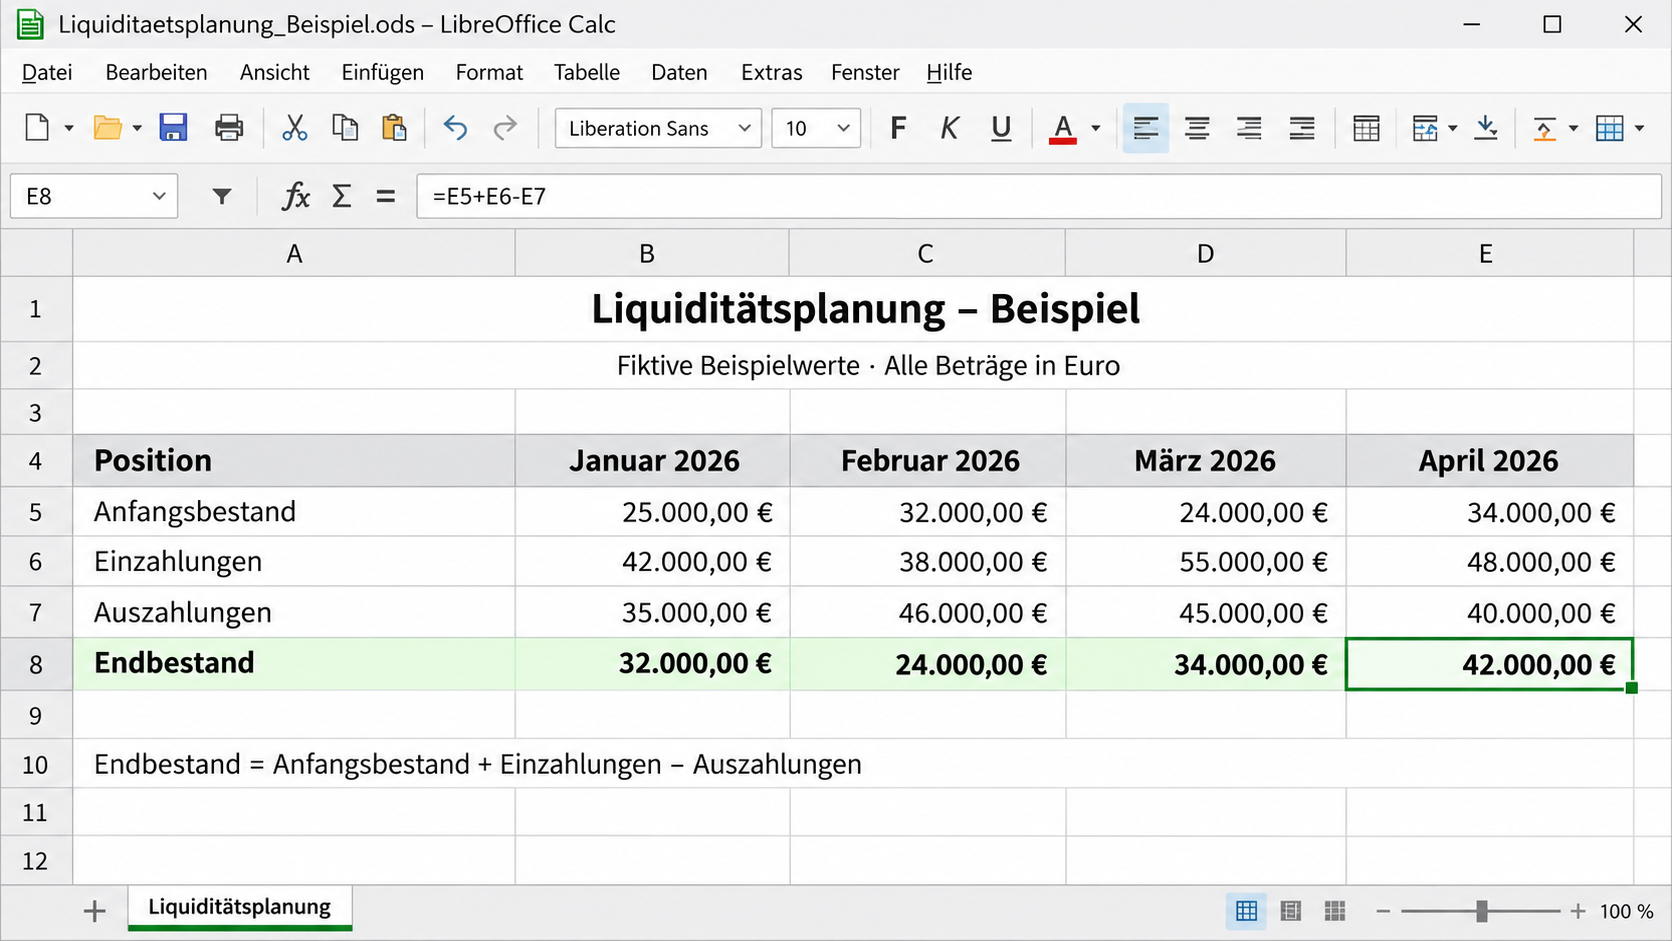Click the Redo arrow icon
Screen dimensions: 1672x941
pos(505,128)
